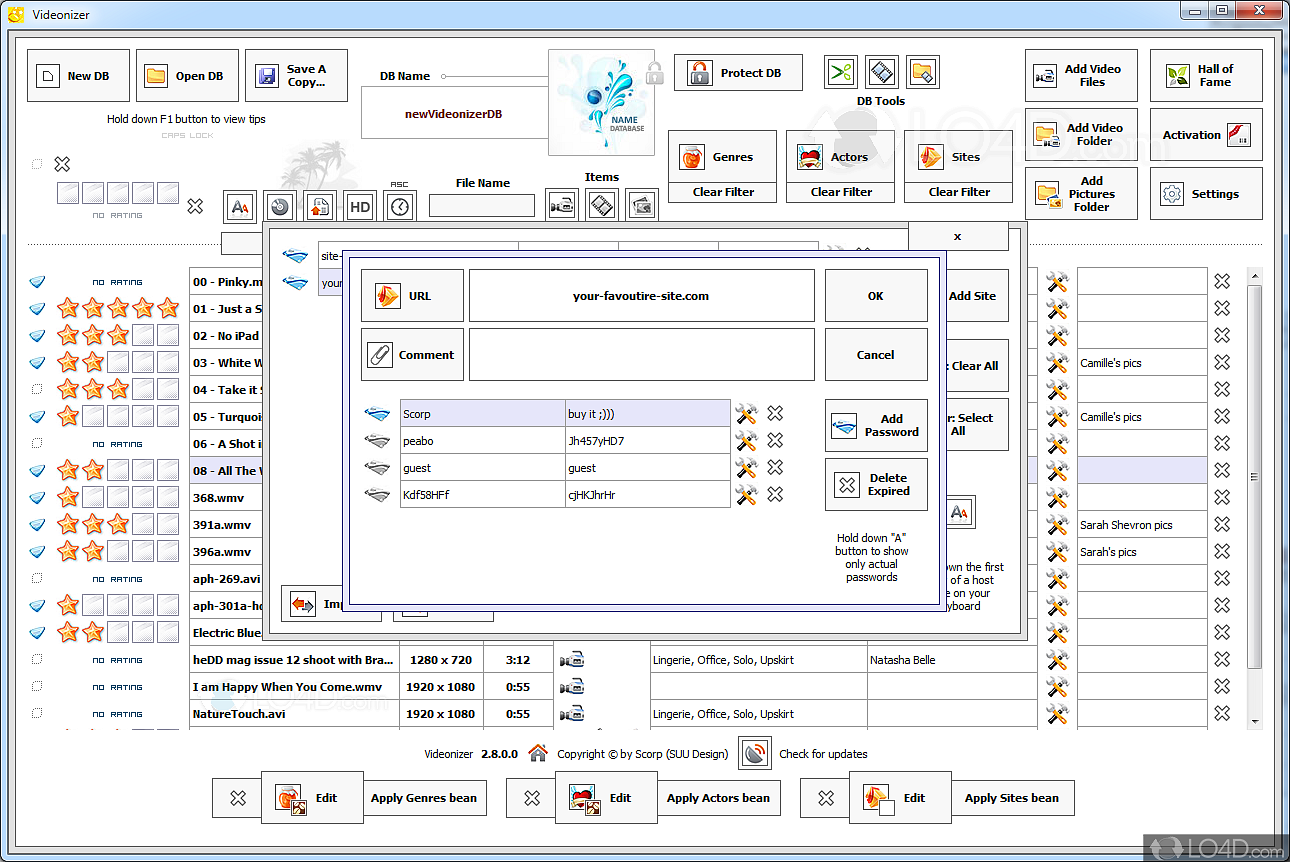The height and width of the screenshot is (862, 1290).
Task: Expand the chevron beside the site list entry
Action: click(295, 256)
